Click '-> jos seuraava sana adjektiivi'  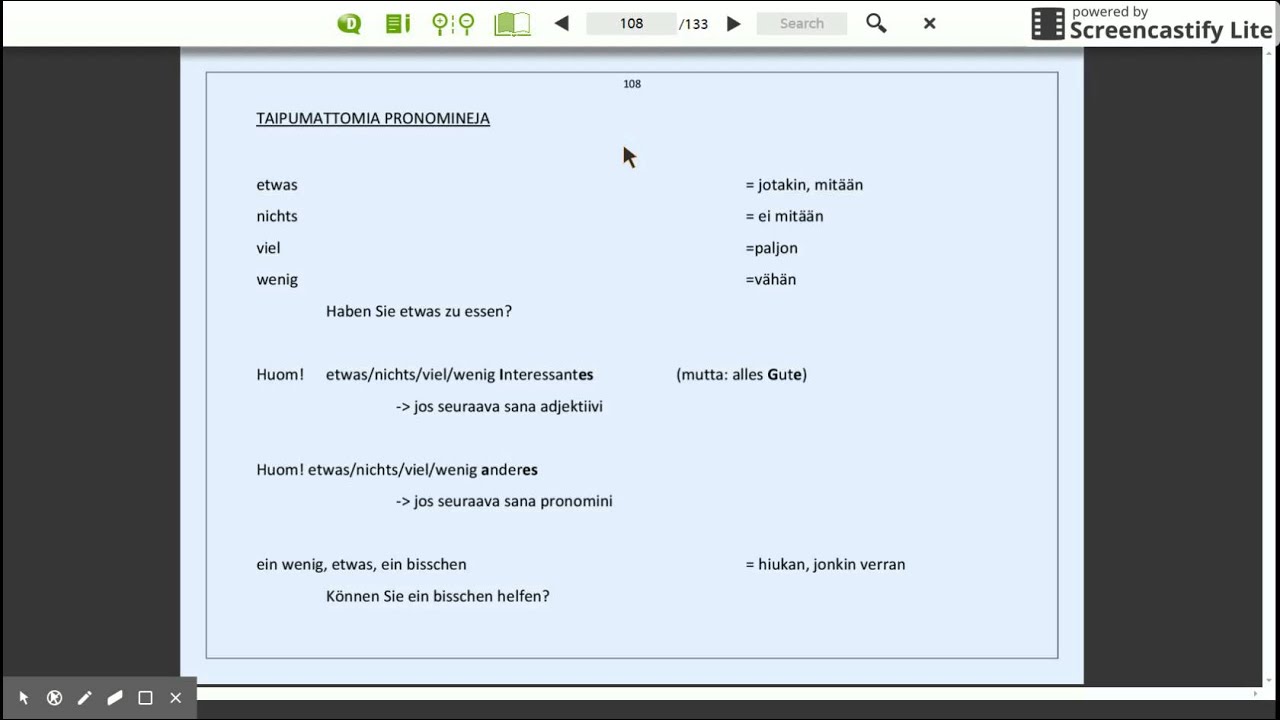(499, 407)
